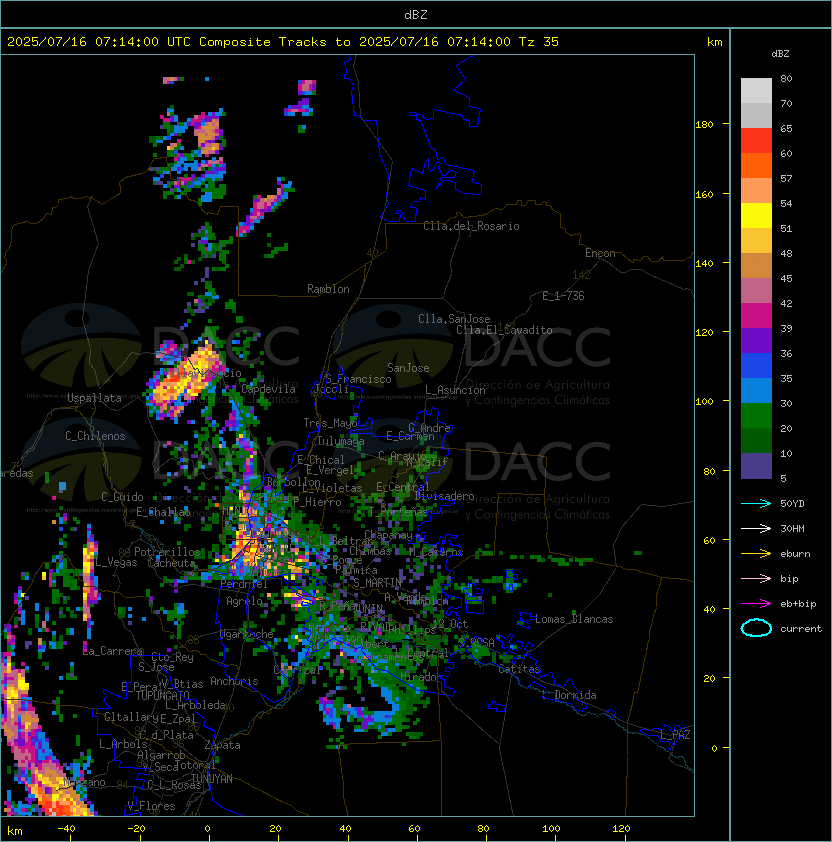Click the Uspallata place label

[x=94, y=398]
